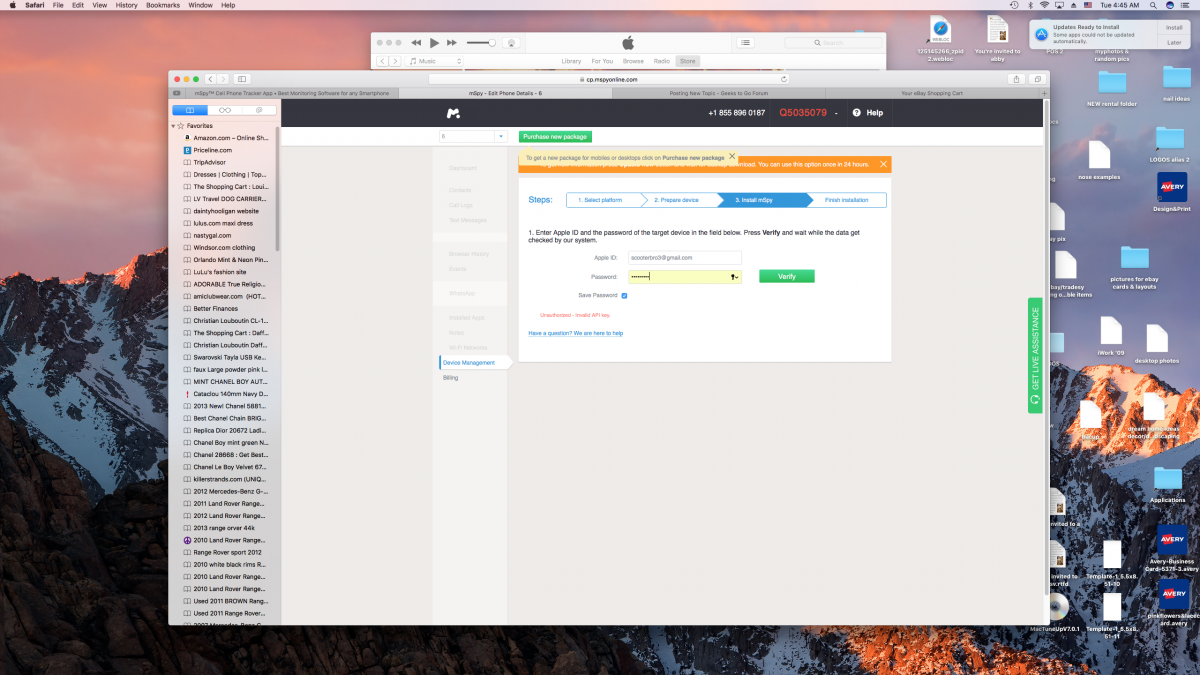Open Siri from the menu bar
Image resolution: width=1200 pixels, height=675 pixels.
click(x=1170, y=5)
